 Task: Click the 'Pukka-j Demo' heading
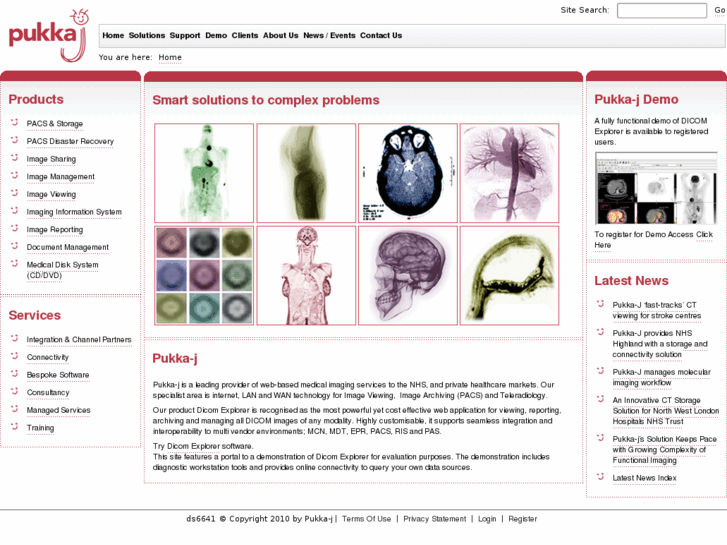tap(636, 99)
